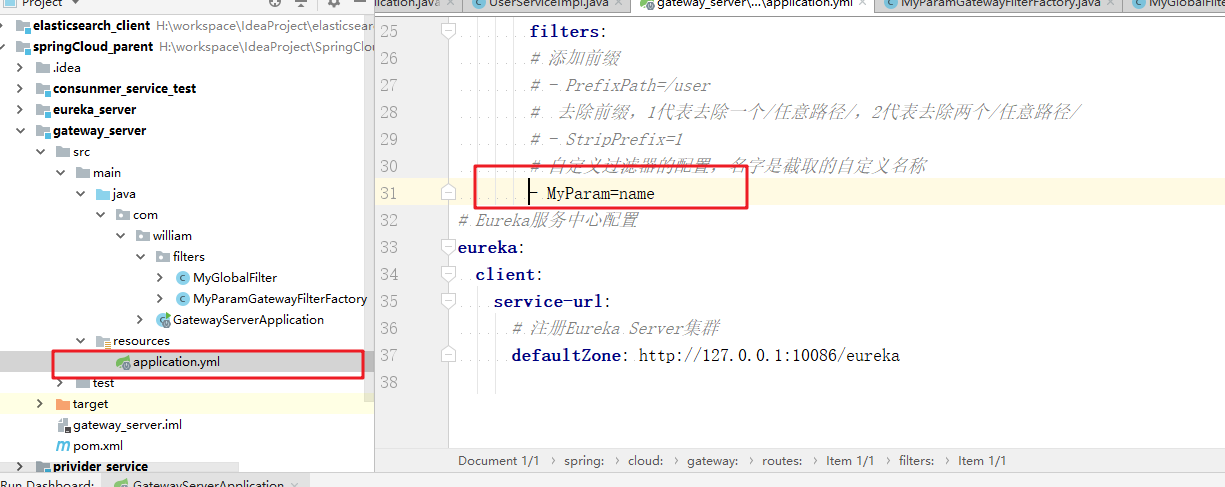Click the MyGlobalFilter class icon
The height and width of the screenshot is (487, 1225).
click(183, 278)
